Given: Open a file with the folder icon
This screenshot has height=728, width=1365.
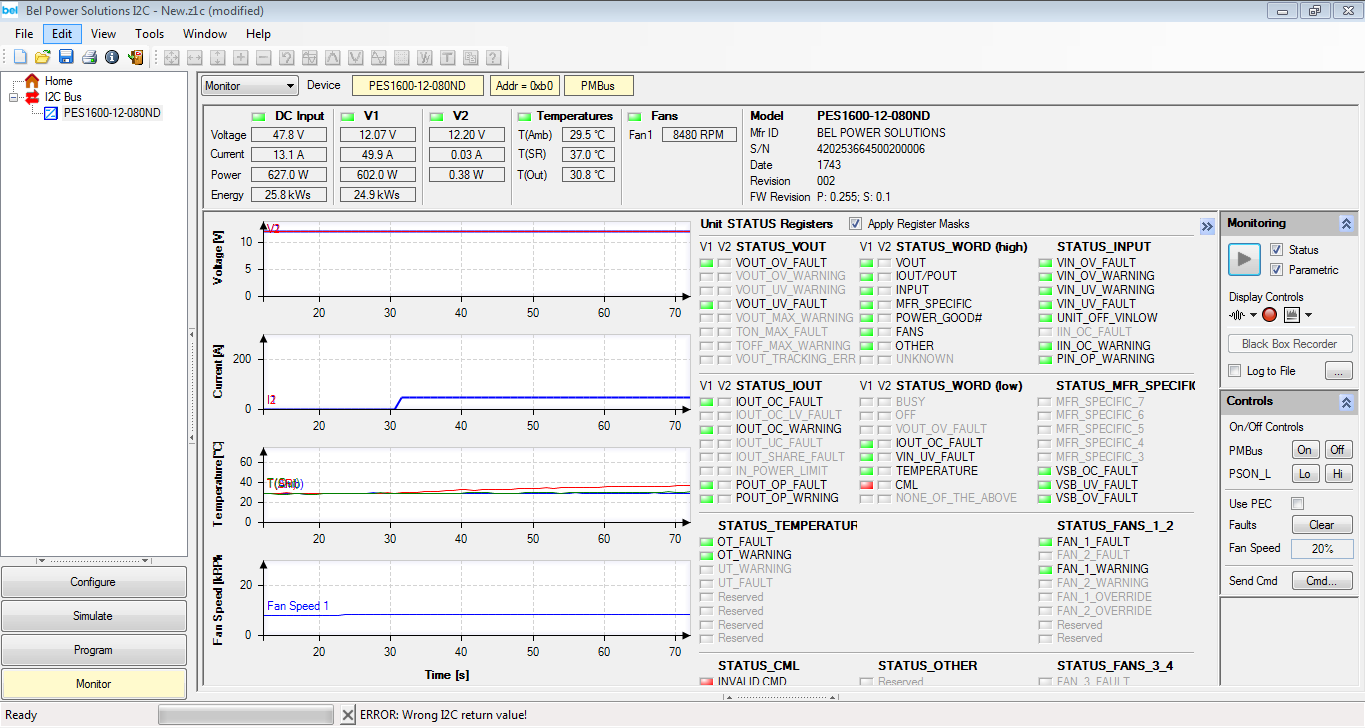Looking at the screenshot, I should click(x=43, y=58).
